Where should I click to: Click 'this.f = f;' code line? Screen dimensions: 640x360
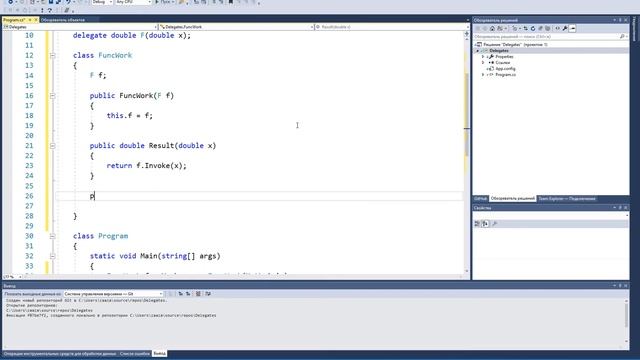point(130,116)
